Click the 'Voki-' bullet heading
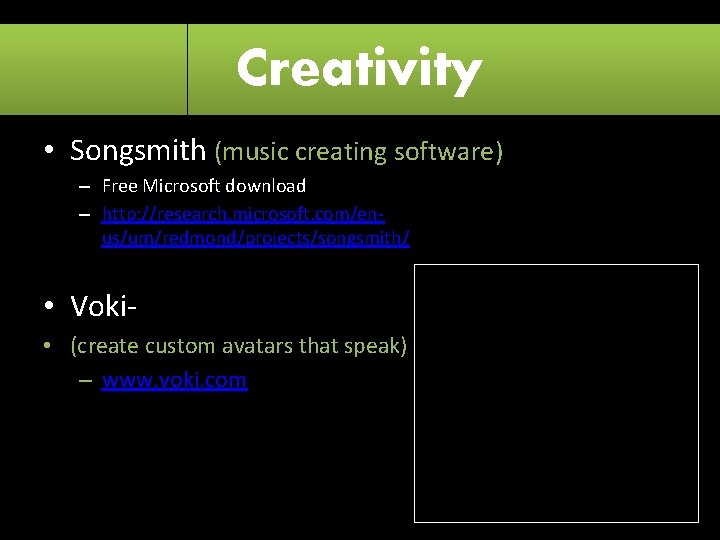720x540 pixels. tap(103, 306)
